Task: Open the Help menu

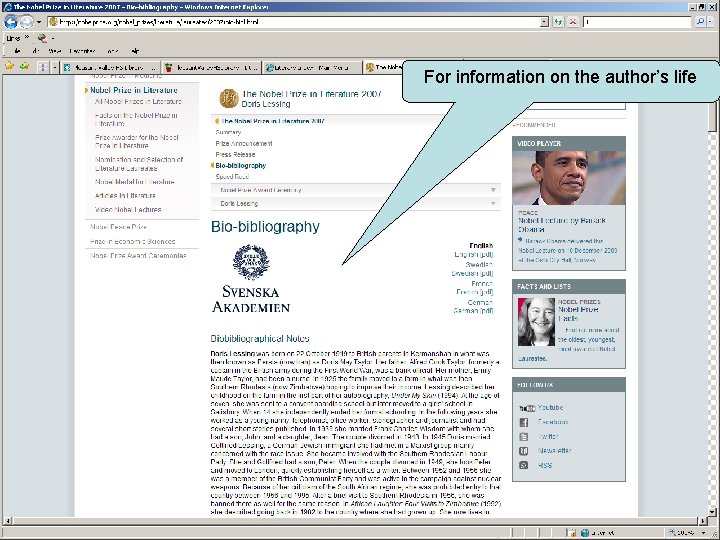Action: tap(135, 51)
